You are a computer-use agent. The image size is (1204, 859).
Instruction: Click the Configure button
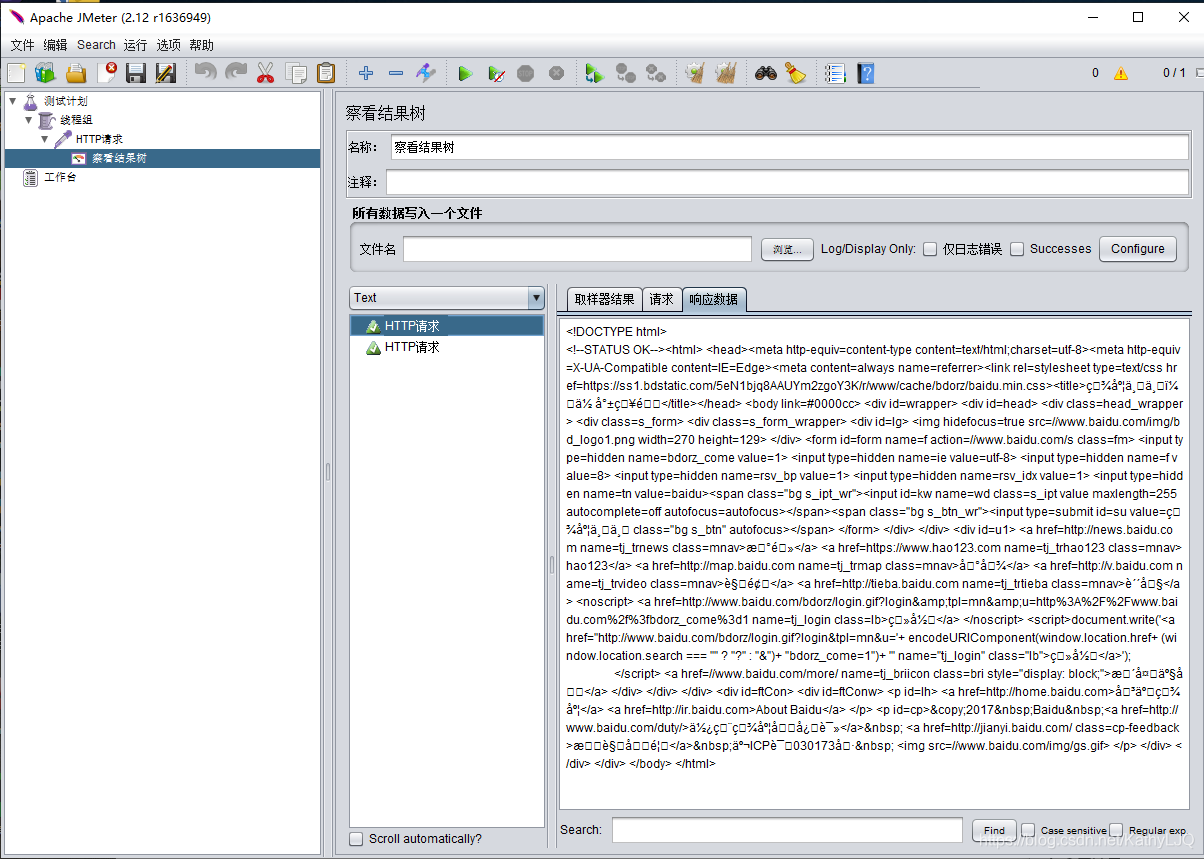pyautogui.click(x=1138, y=249)
